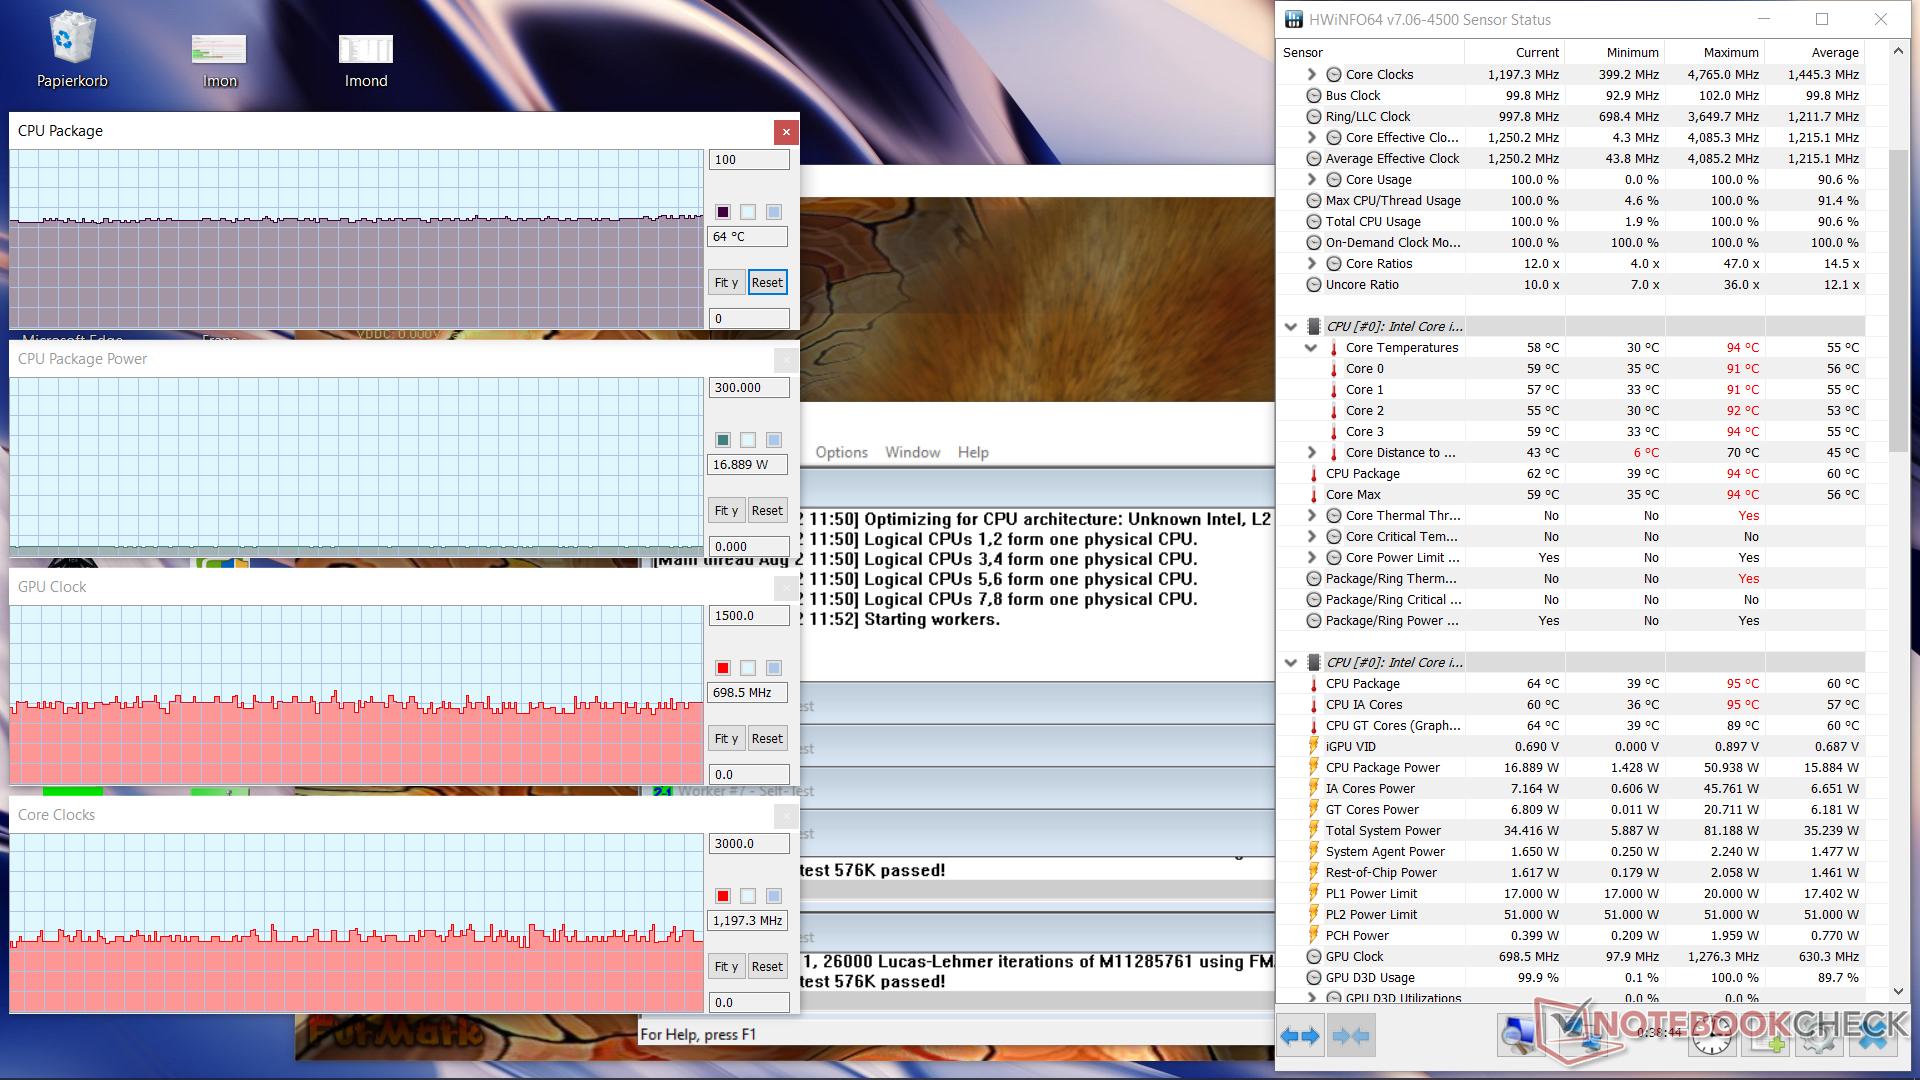Toggle the teal box in CPU Package Power graph

723,440
